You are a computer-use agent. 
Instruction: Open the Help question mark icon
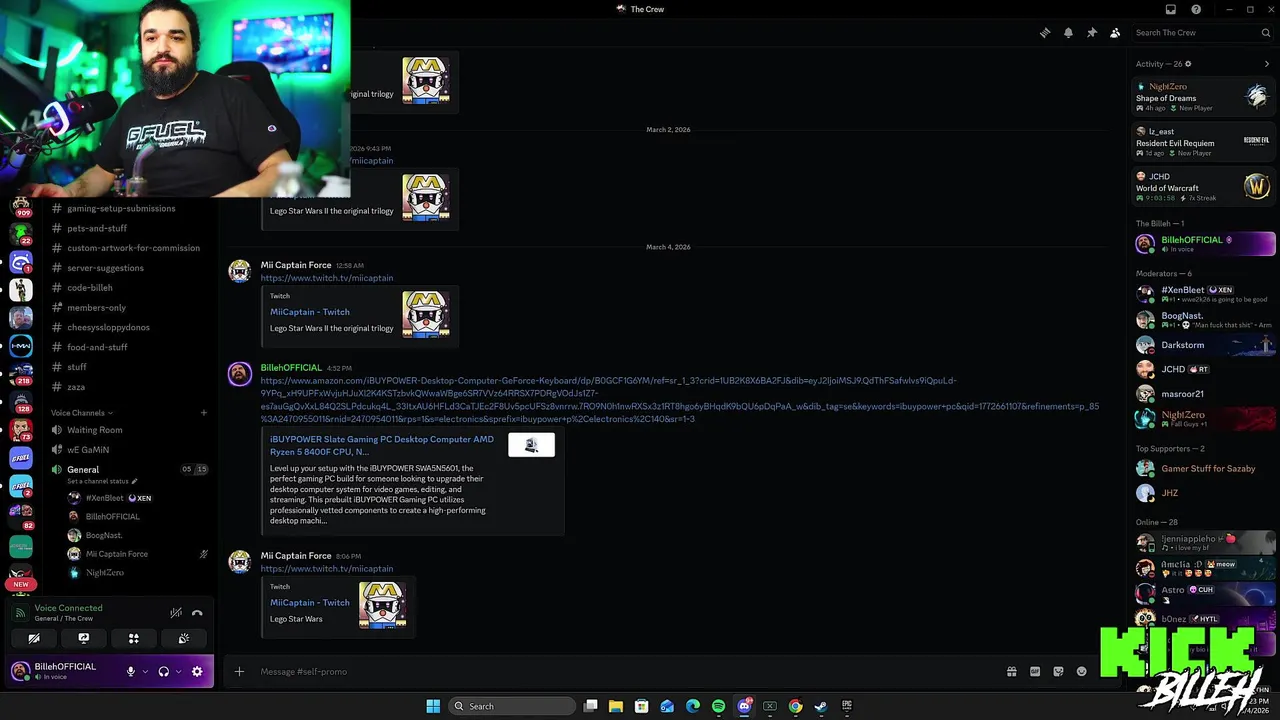coord(1196,9)
